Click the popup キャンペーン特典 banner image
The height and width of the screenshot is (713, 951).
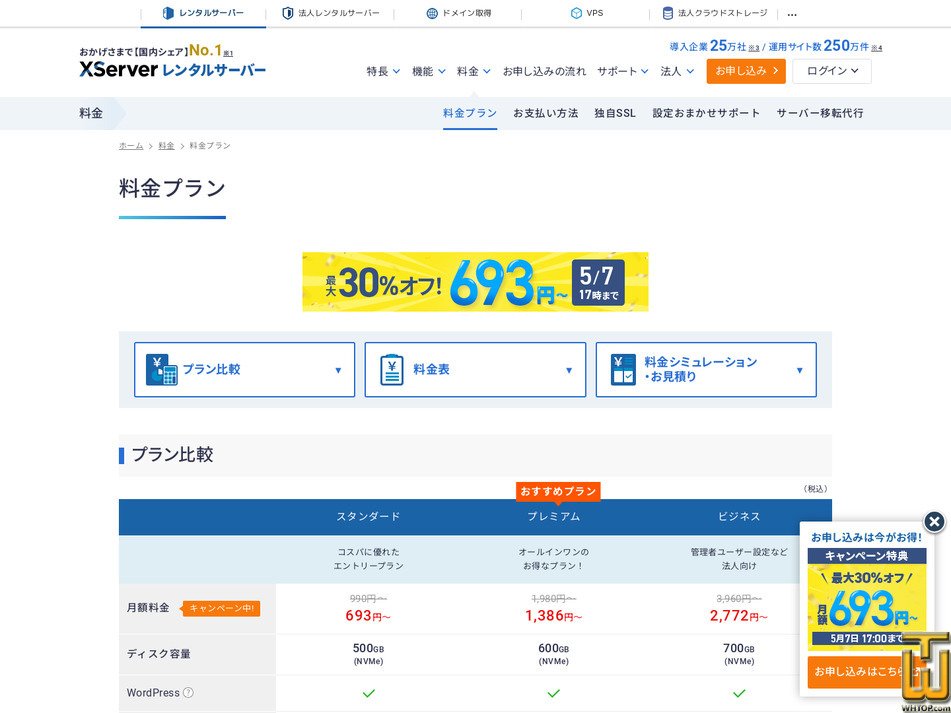coord(867,598)
